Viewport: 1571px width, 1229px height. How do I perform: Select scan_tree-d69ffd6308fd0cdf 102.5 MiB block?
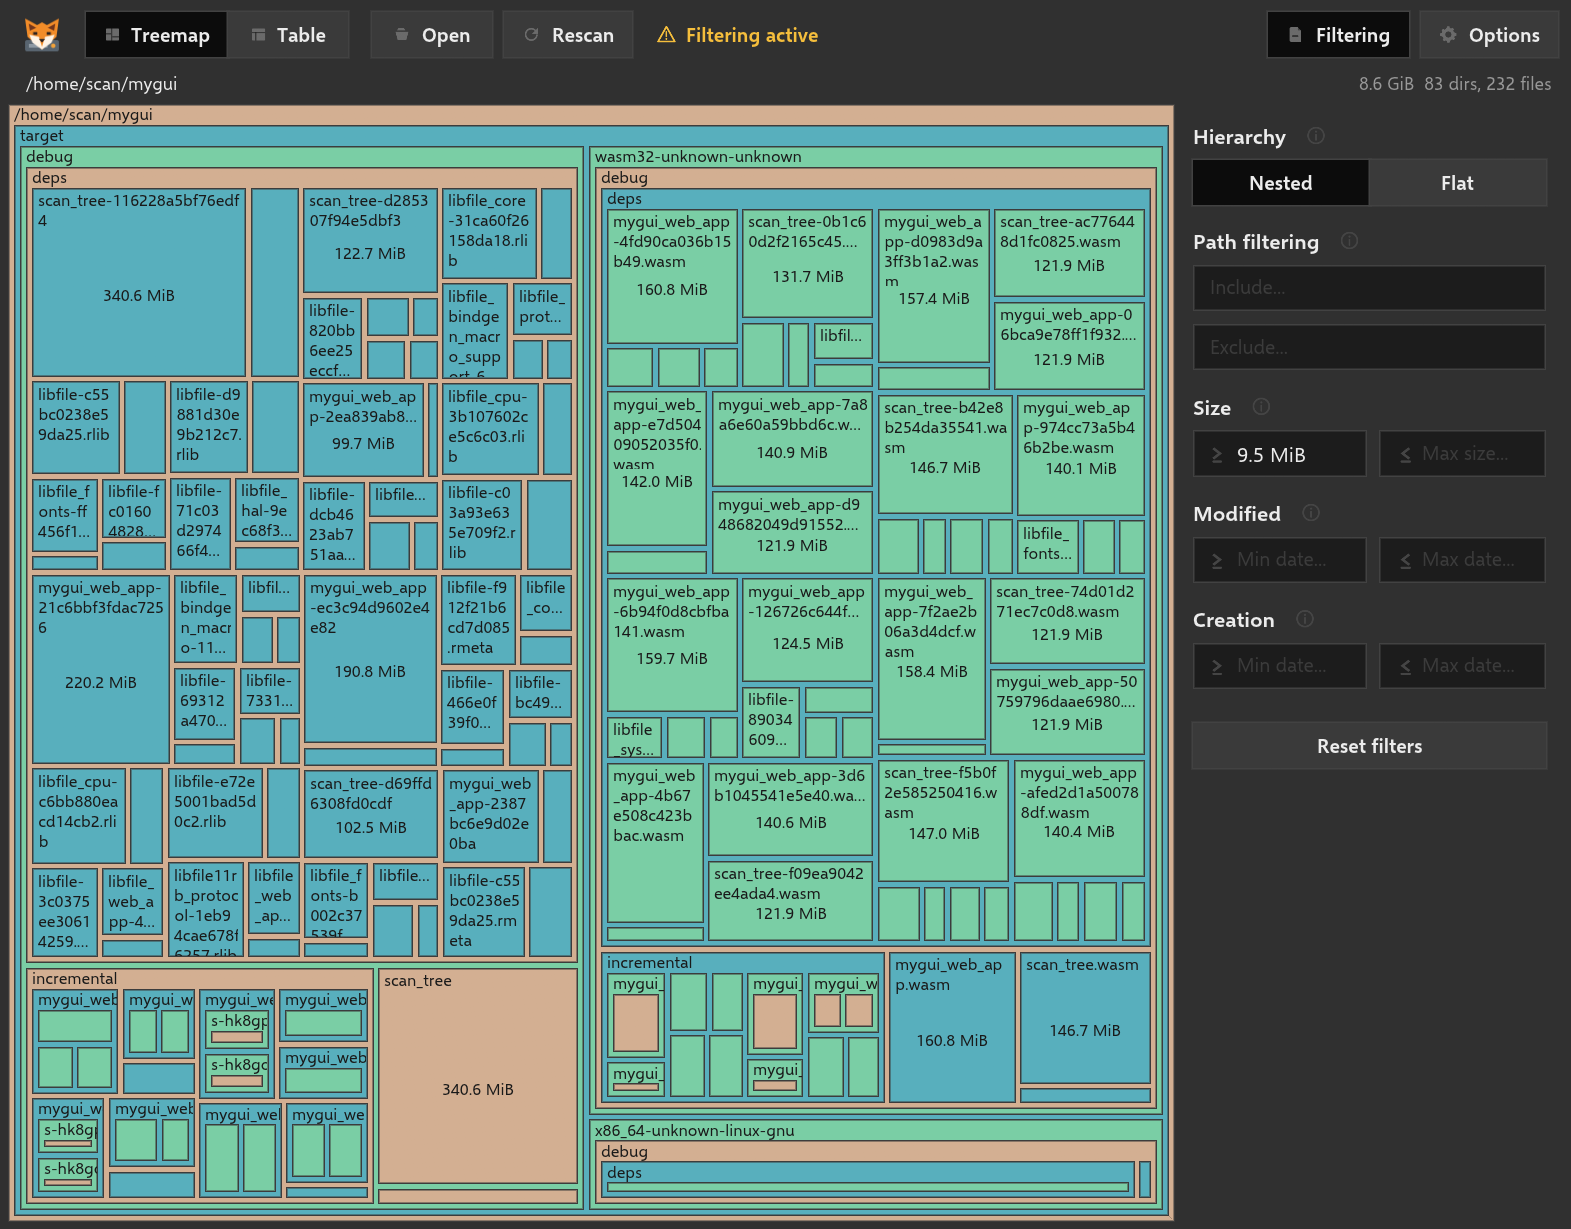[370, 815]
